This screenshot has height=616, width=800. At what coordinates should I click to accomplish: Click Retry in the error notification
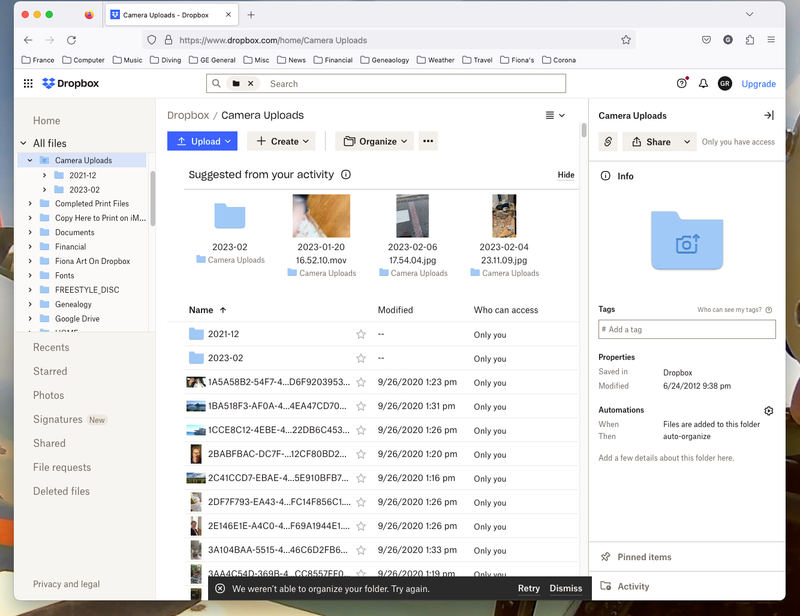pos(528,588)
